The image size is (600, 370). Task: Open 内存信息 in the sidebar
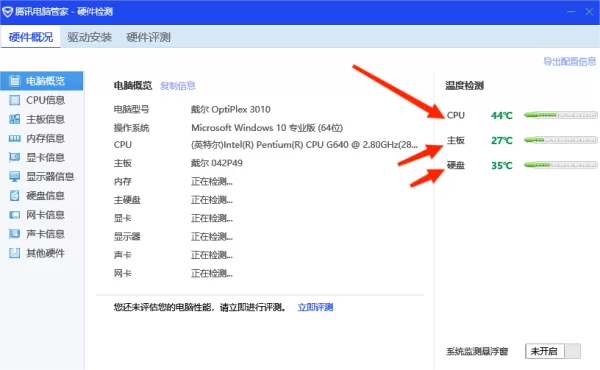41,138
